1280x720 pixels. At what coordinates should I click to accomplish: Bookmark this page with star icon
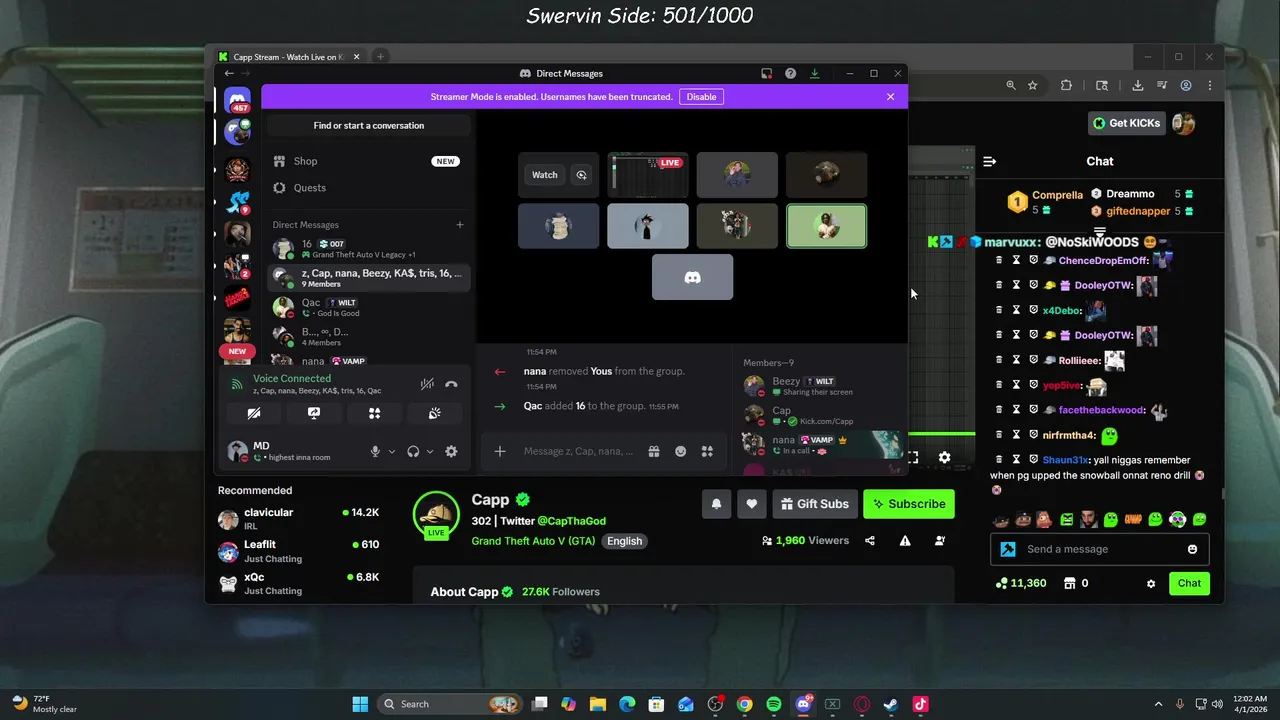(x=1033, y=86)
